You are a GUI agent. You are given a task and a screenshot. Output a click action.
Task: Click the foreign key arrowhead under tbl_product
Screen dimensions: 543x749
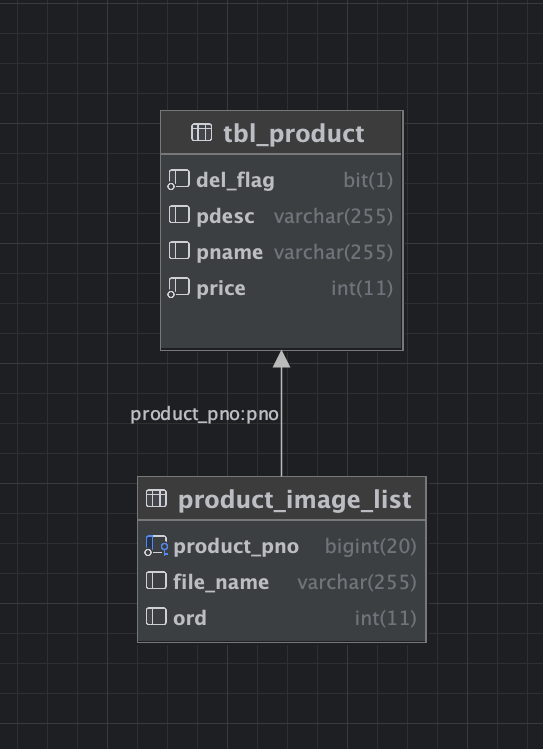[x=281, y=359]
